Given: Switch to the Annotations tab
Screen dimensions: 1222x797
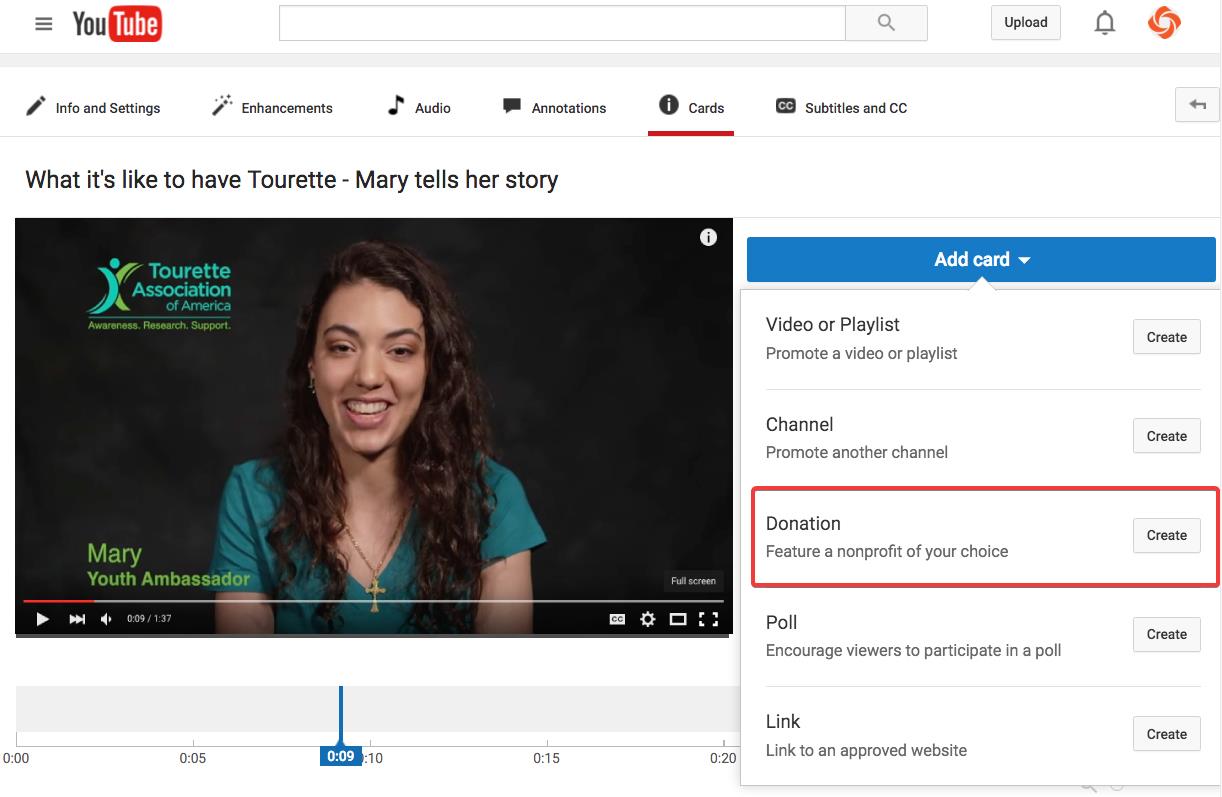Looking at the screenshot, I should (555, 108).
